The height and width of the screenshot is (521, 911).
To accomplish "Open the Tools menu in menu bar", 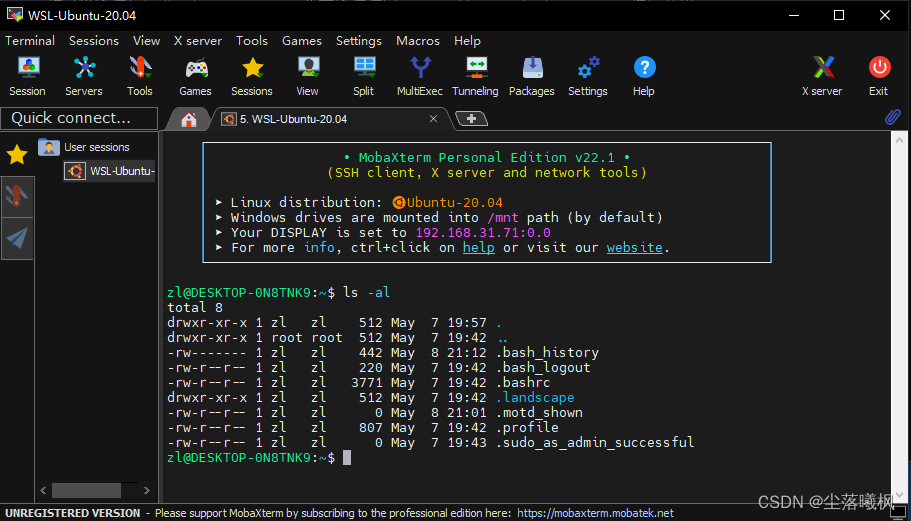I will click(x=252, y=41).
